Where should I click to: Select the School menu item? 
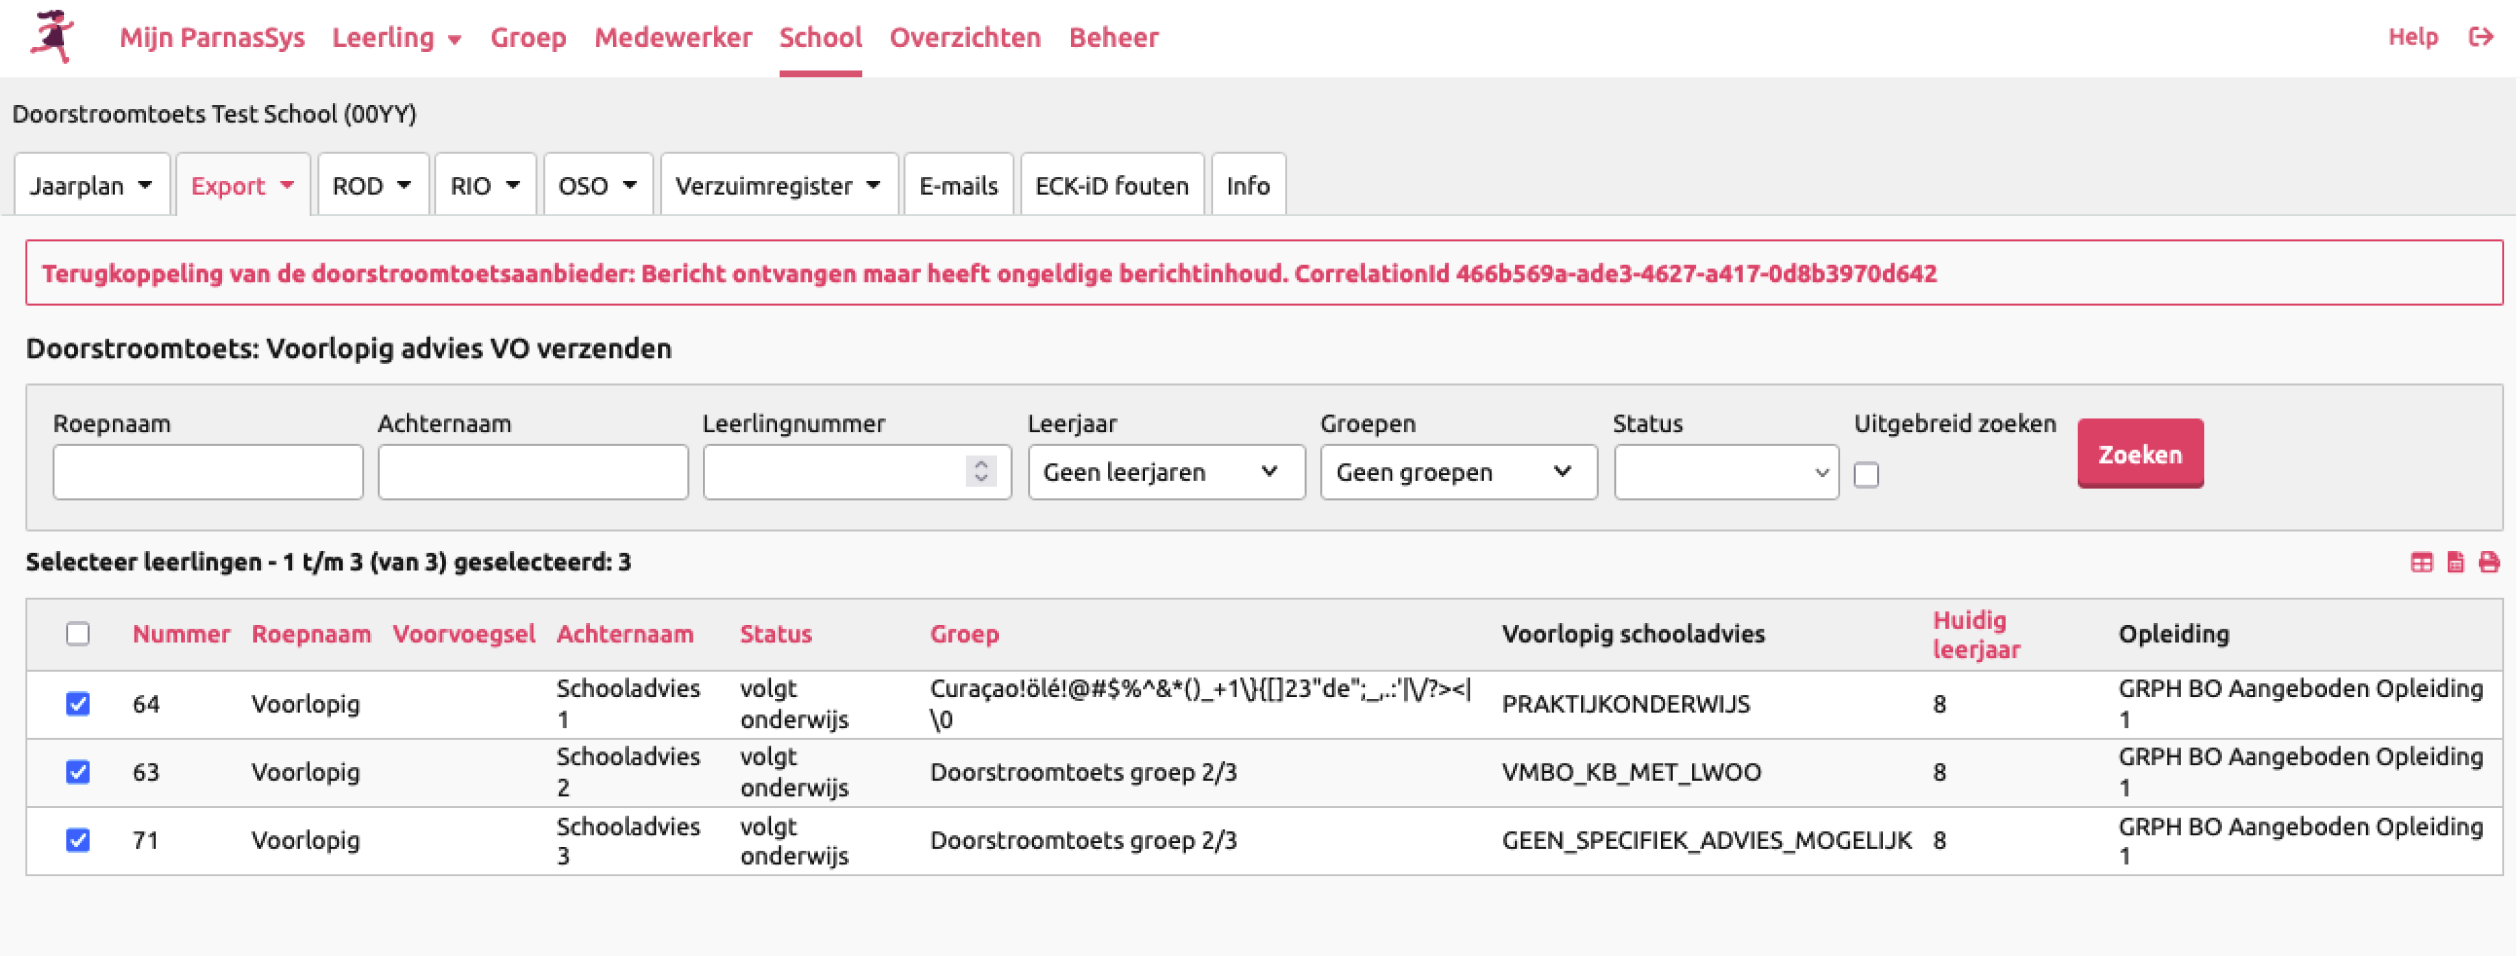click(x=822, y=38)
